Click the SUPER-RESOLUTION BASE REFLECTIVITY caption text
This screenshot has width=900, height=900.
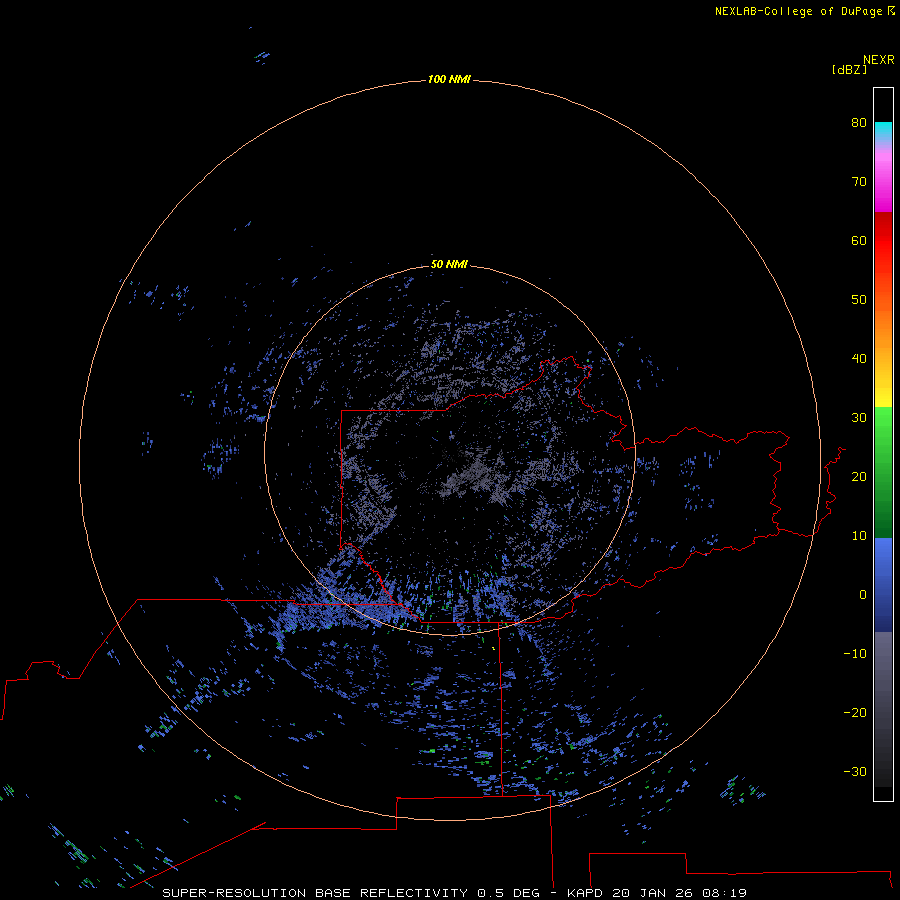(x=315, y=893)
